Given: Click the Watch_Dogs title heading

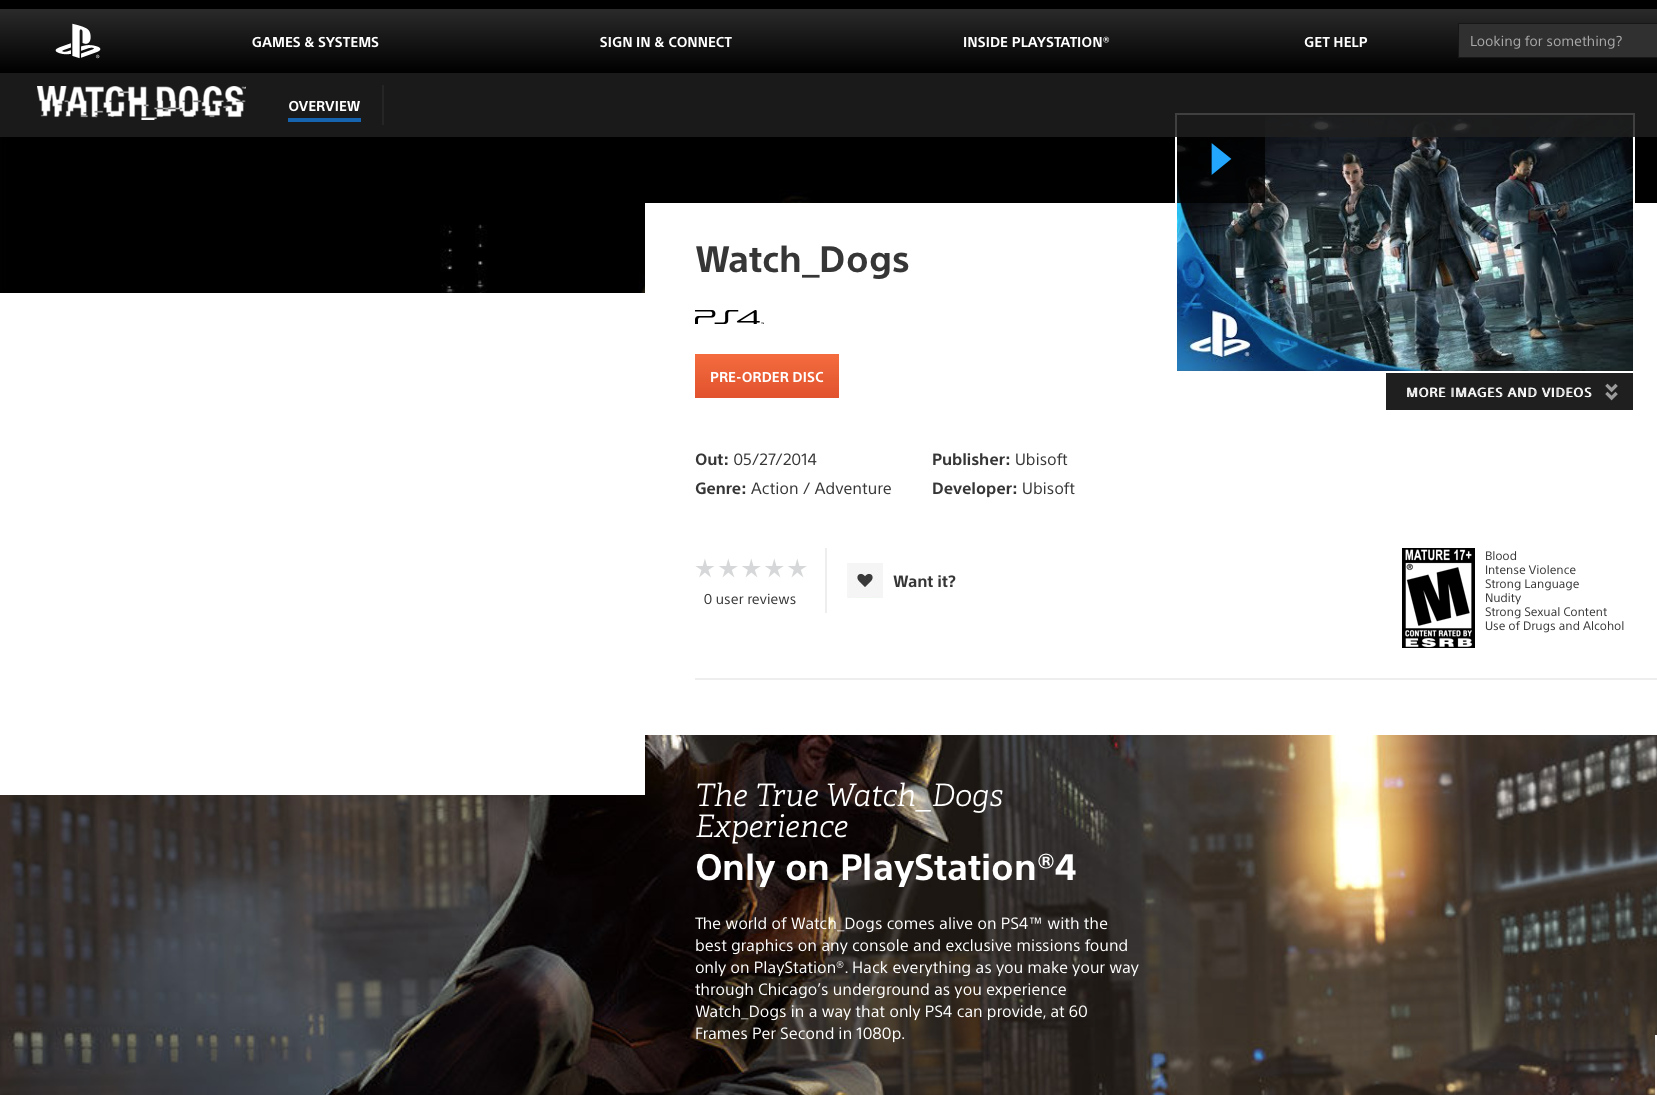Looking at the screenshot, I should coord(802,260).
